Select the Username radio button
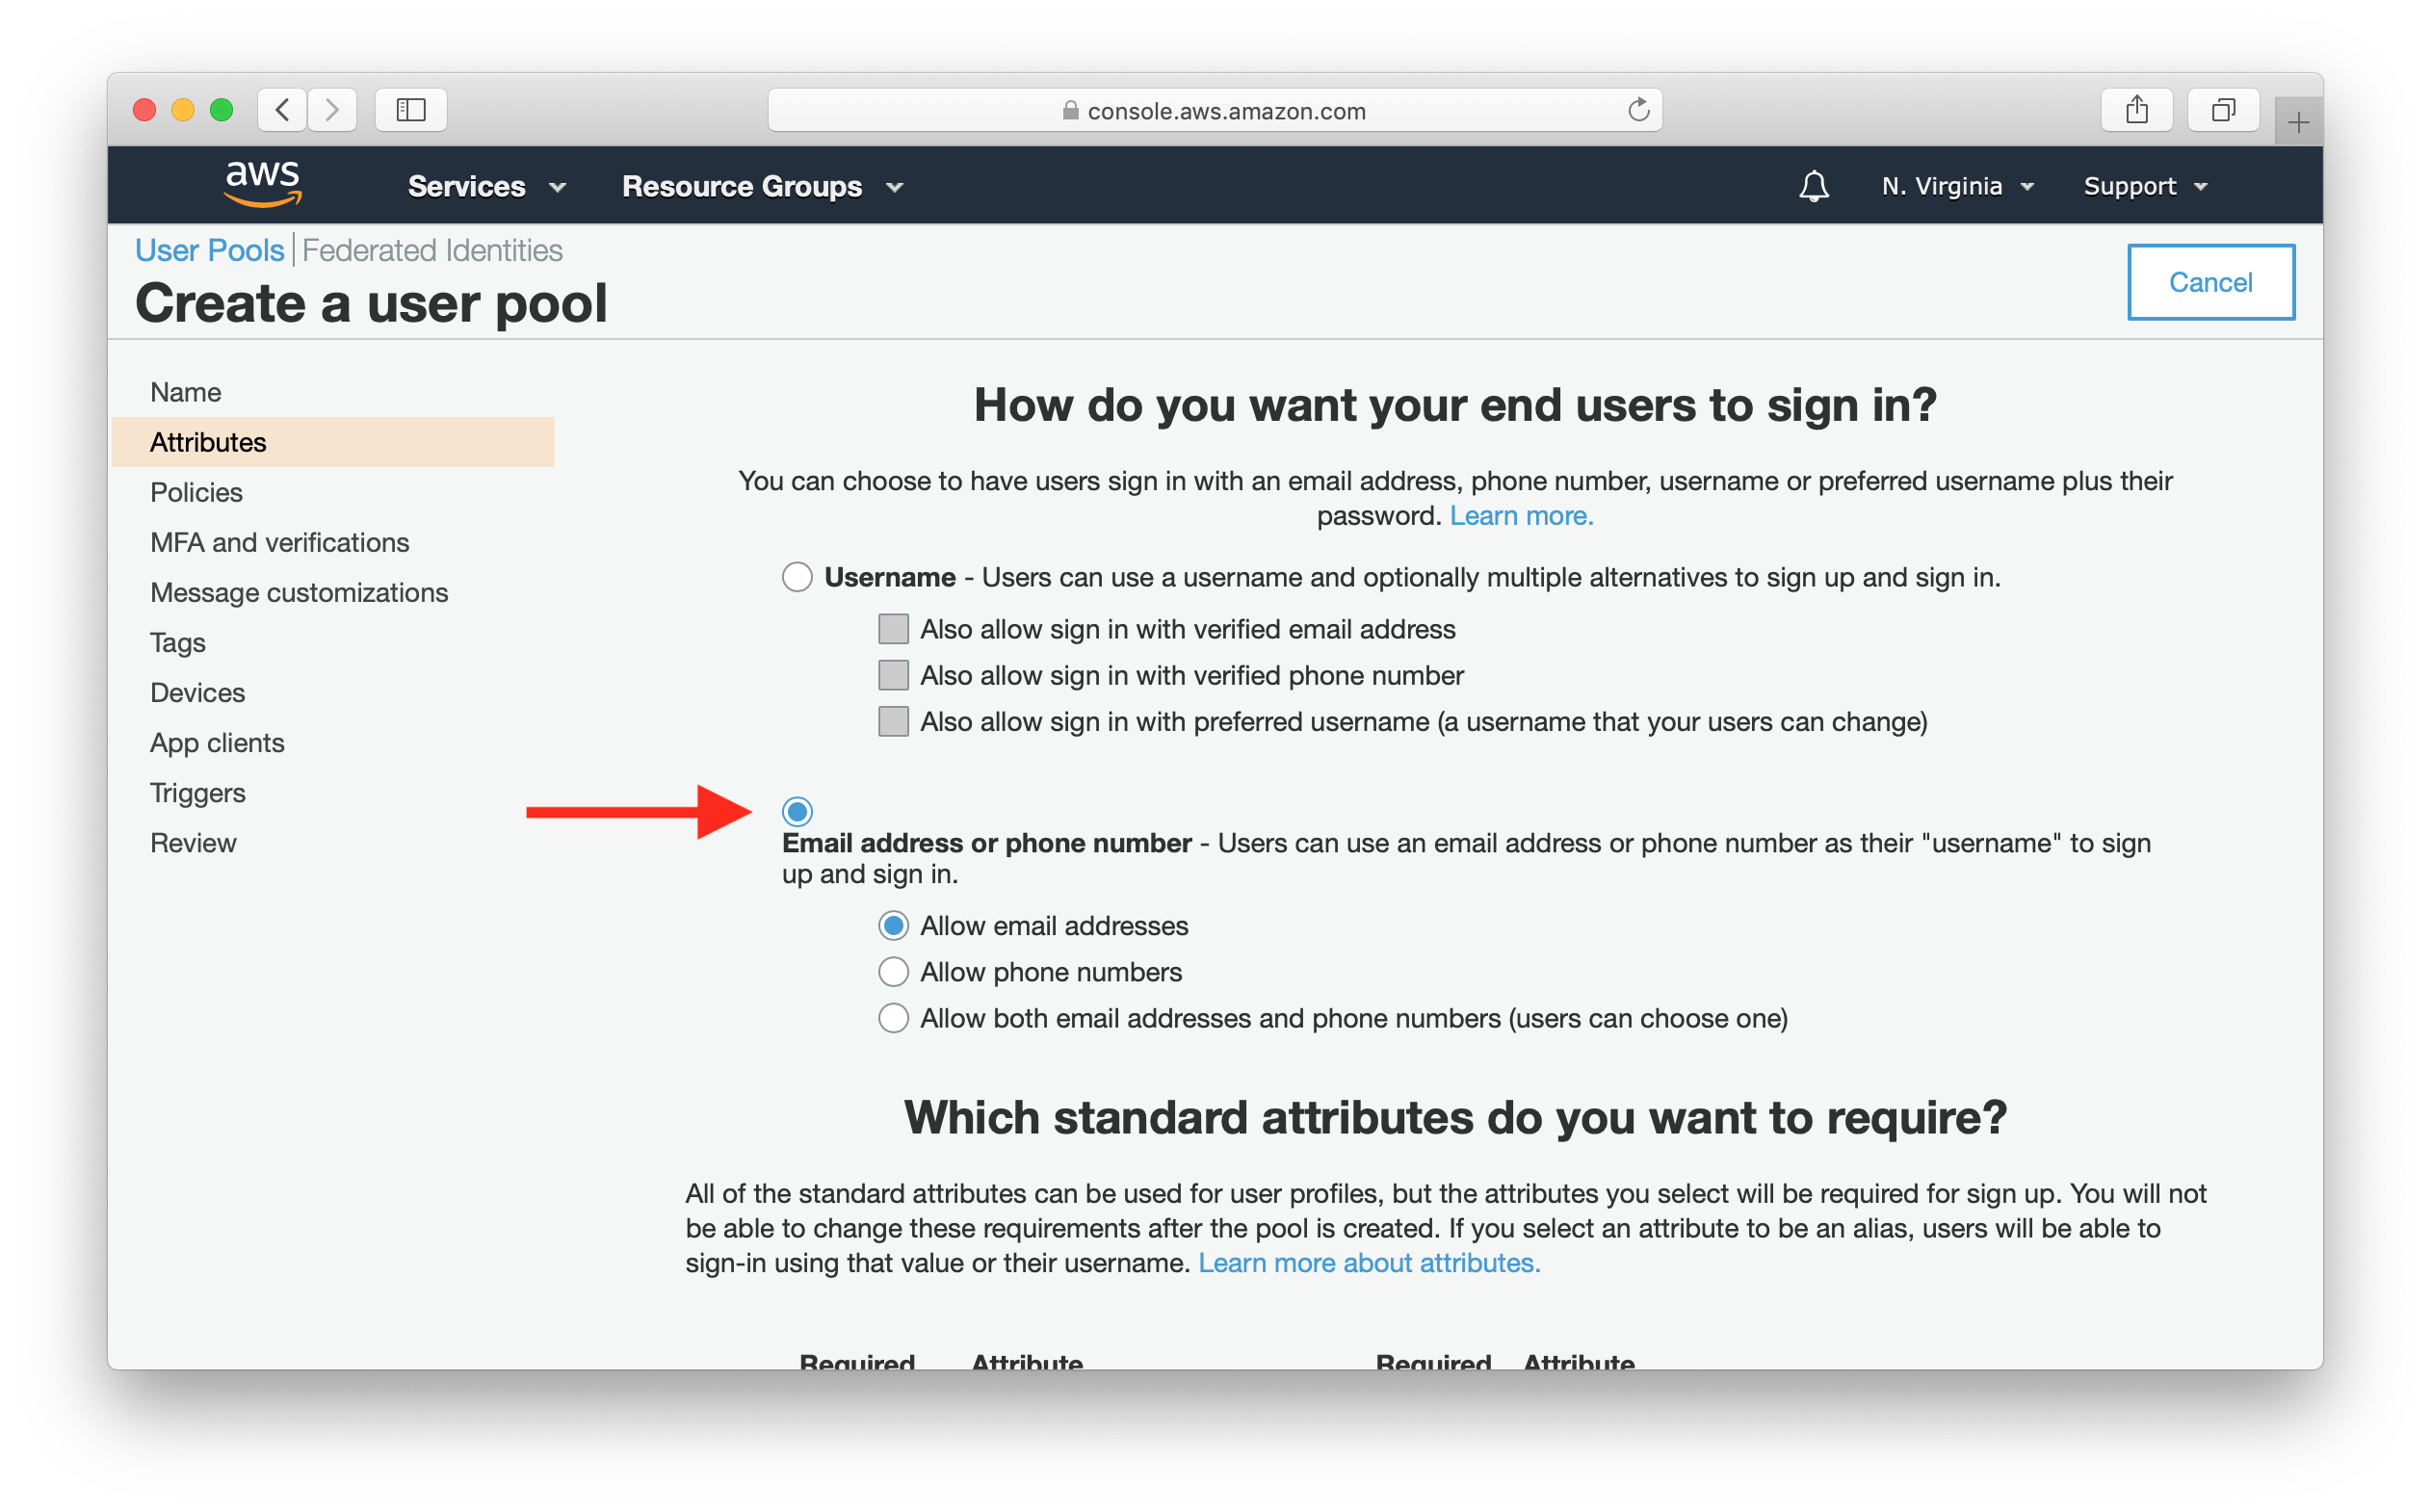This screenshot has height=1512, width=2431. coord(799,575)
